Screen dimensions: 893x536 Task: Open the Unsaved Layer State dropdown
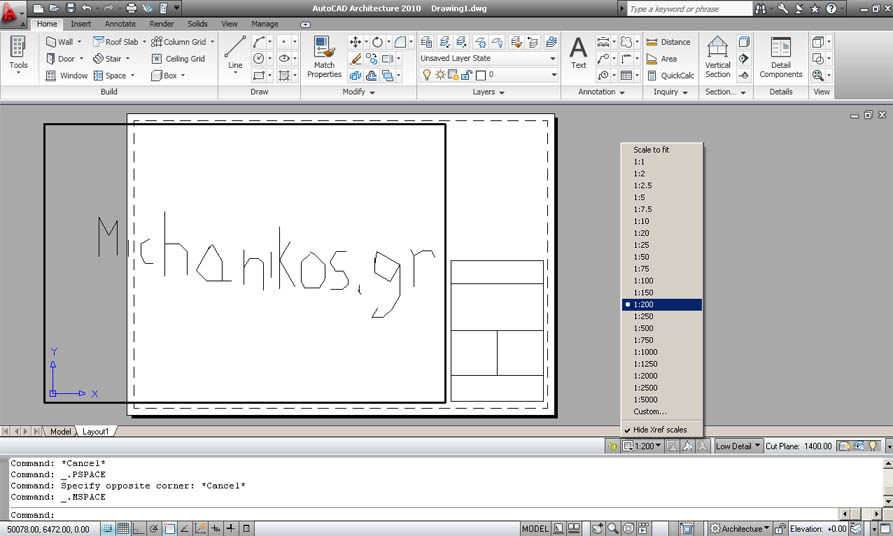tap(488, 58)
